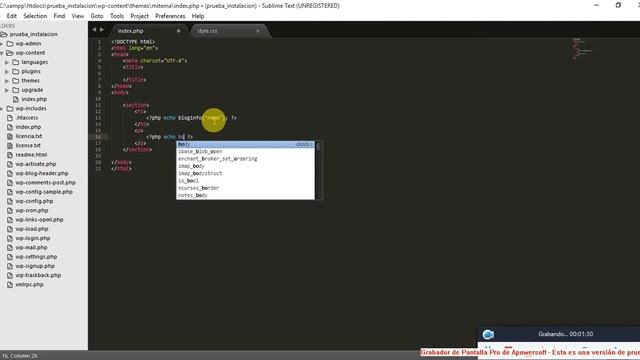
Task: Open wp-settings.php in the sidebar
Action: 36,257
